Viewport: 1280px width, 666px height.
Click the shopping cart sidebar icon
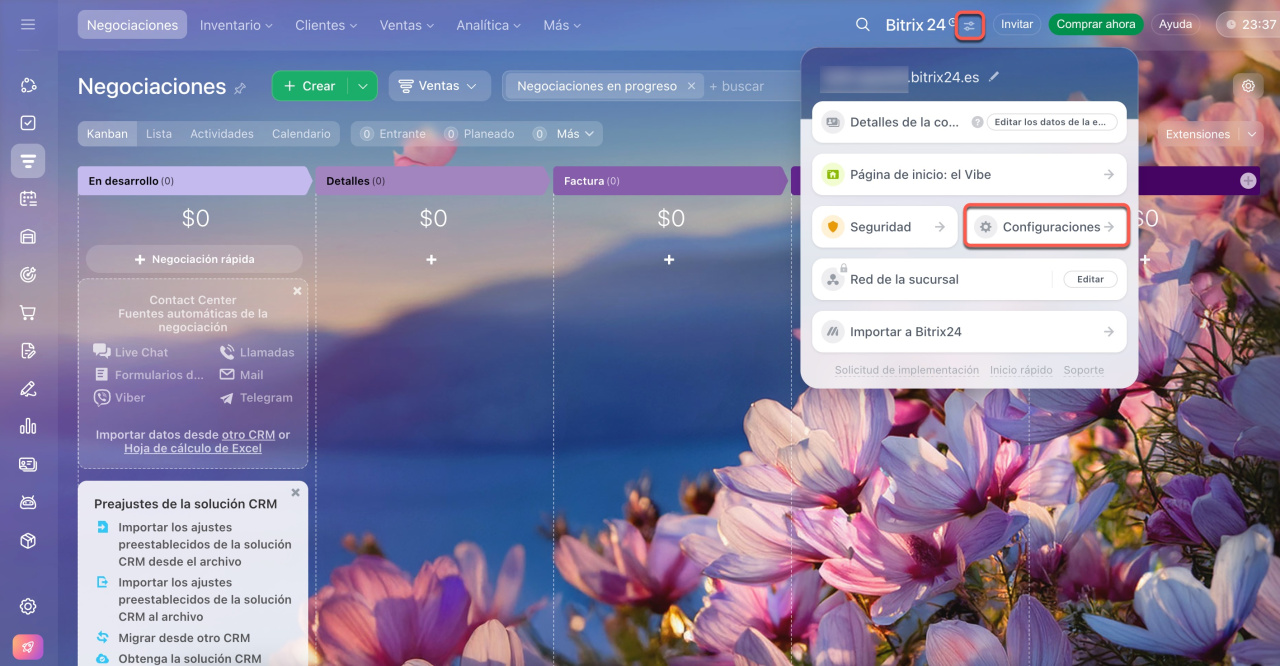28,313
